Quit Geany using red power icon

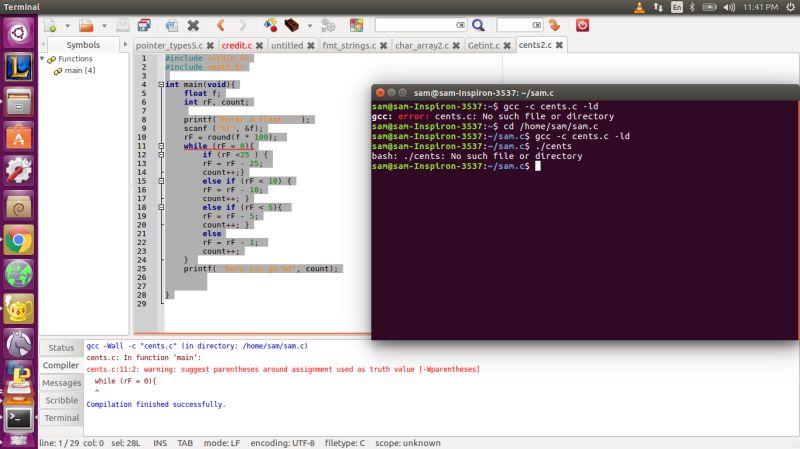pos(582,25)
